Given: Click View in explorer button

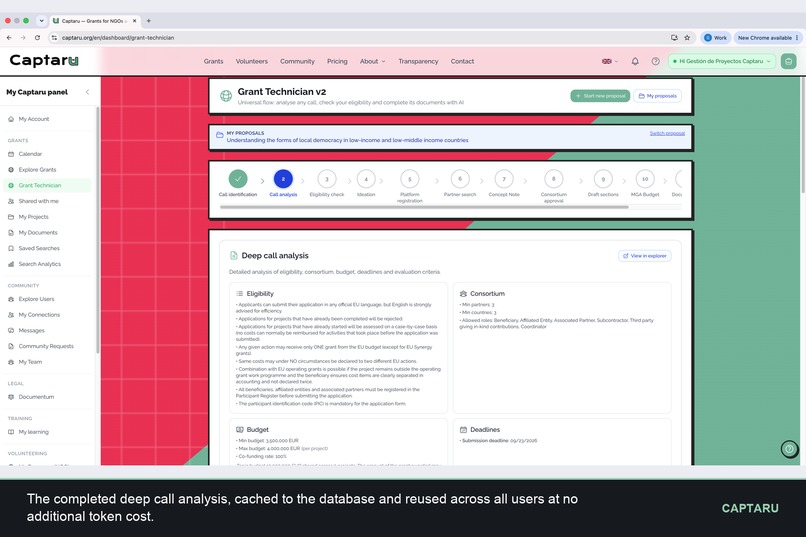Looking at the screenshot, I should [x=645, y=256].
